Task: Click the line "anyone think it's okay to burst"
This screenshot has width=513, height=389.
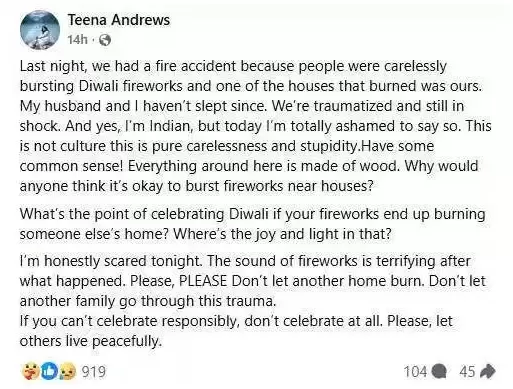Action: pyautogui.click(x=196, y=186)
